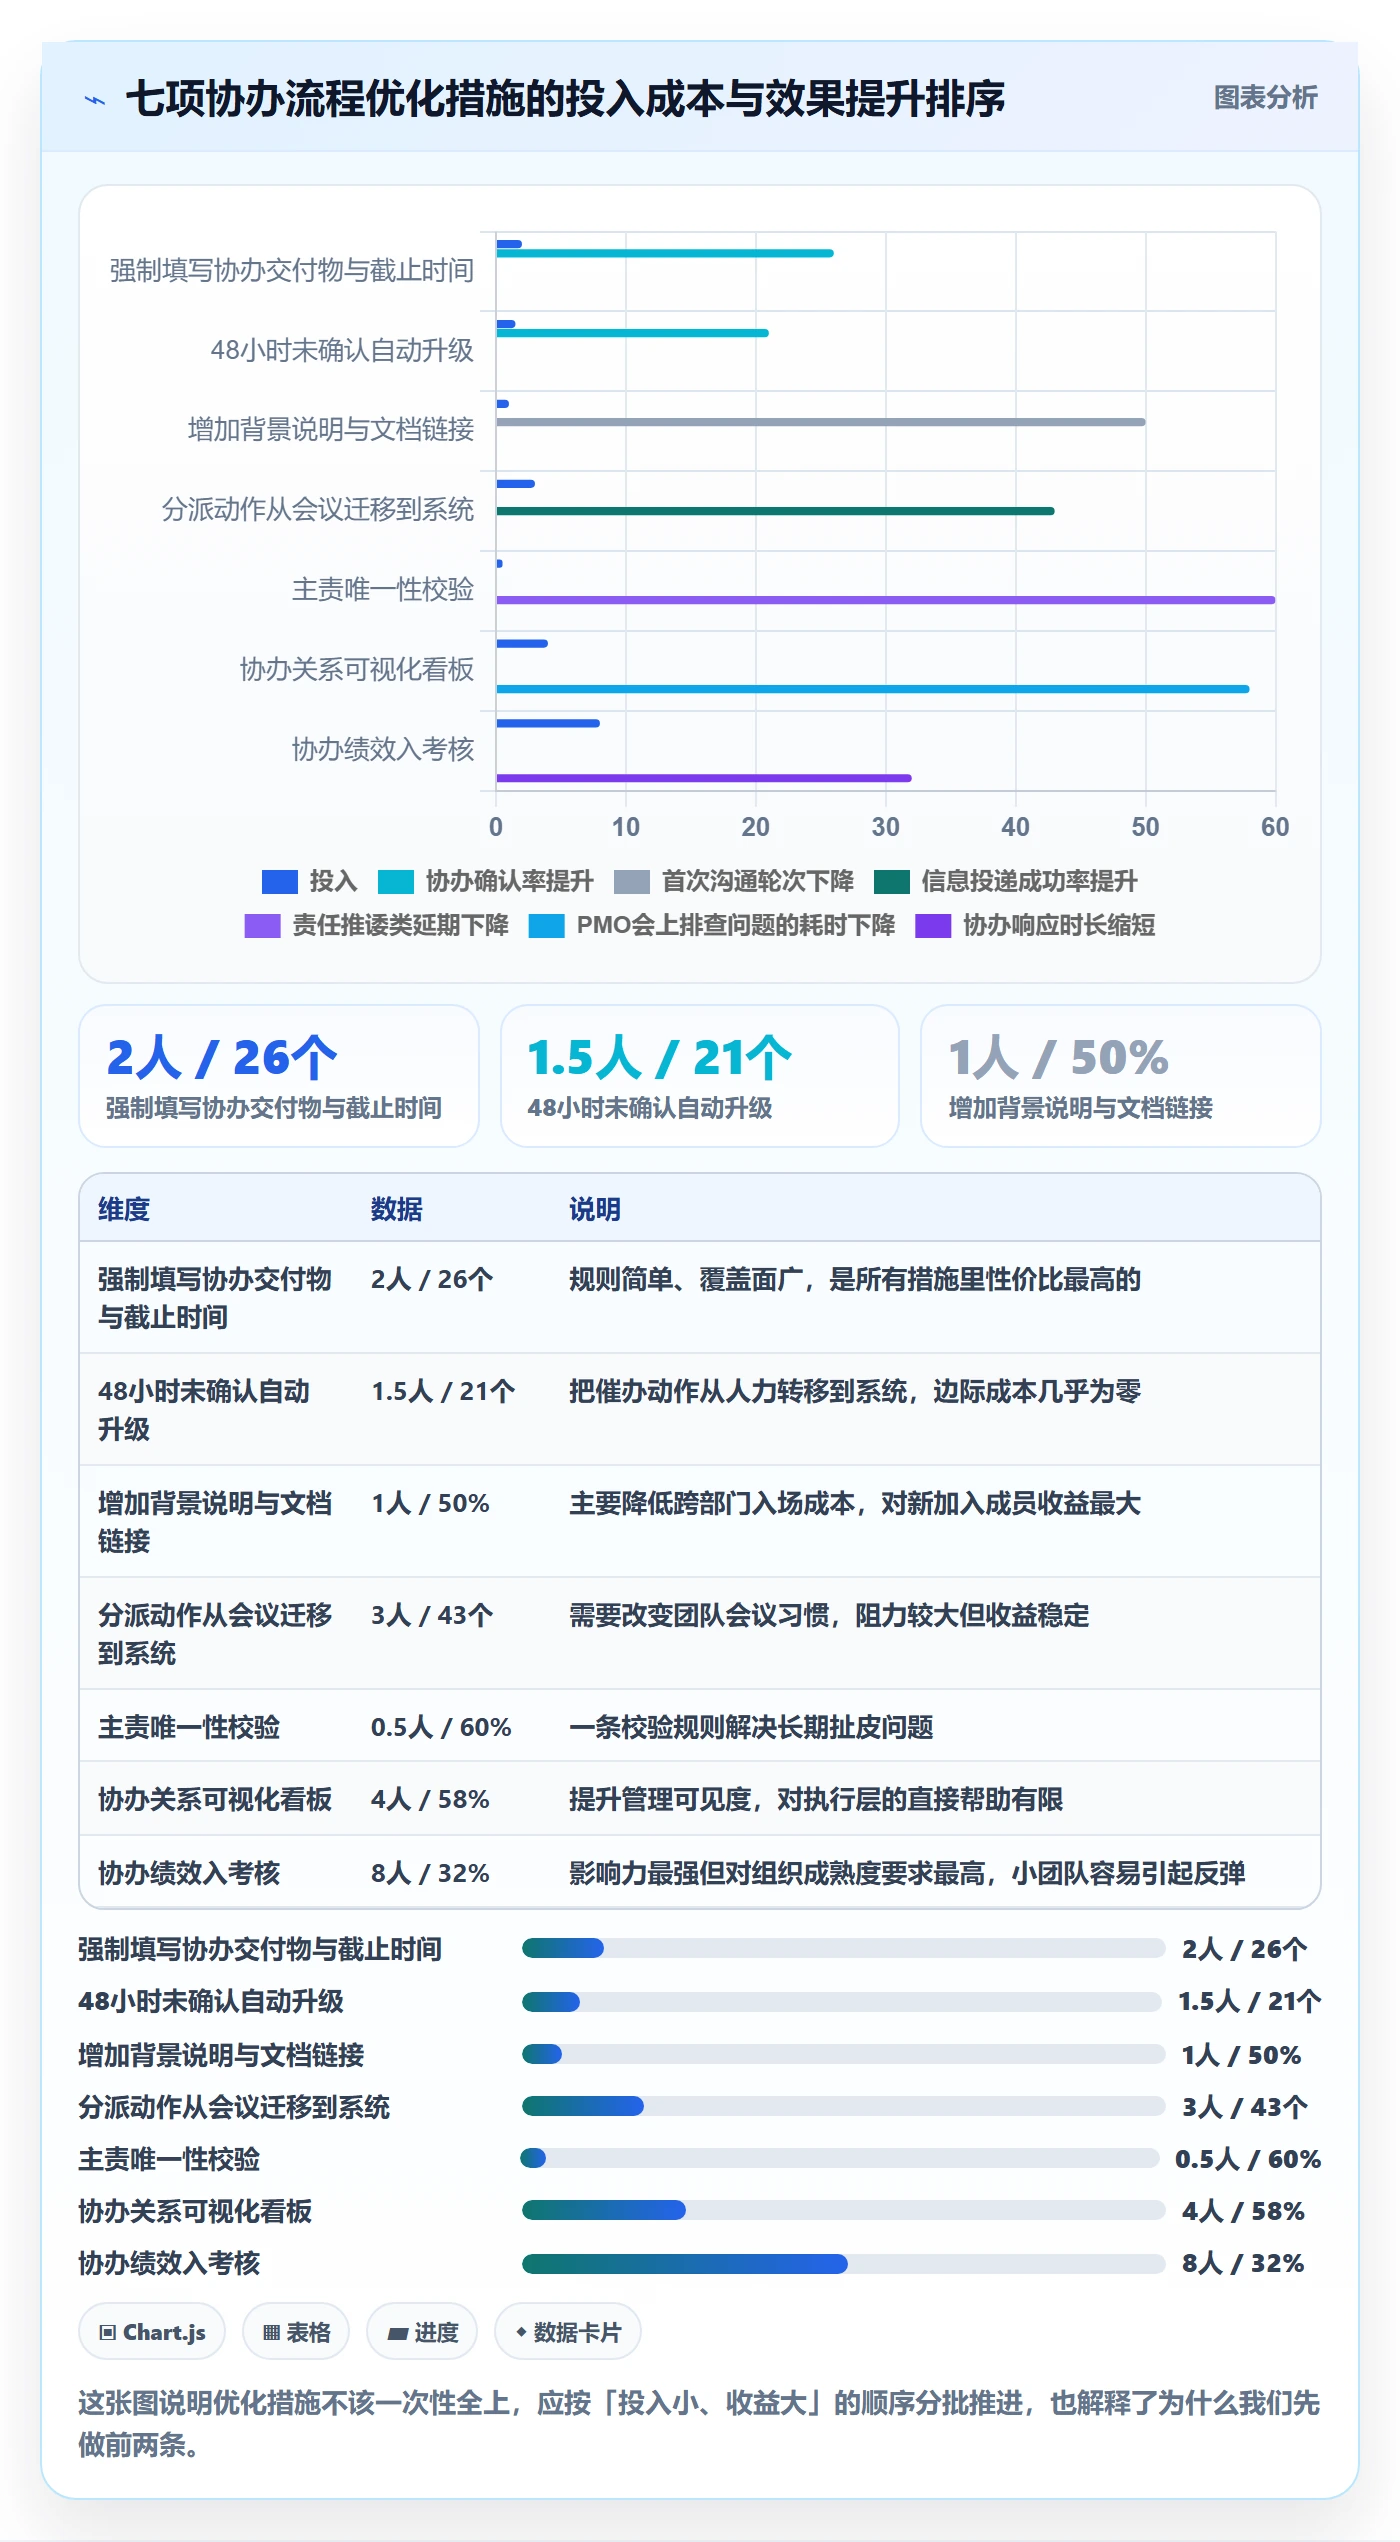1400x2542 pixels.
Task: Click table cell 8人 / 32%
Action: click(430, 1873)
